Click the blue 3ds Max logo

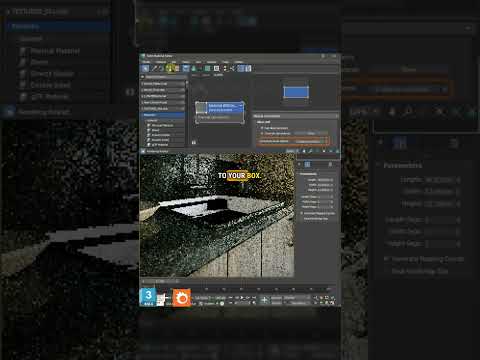click(148, 297)
